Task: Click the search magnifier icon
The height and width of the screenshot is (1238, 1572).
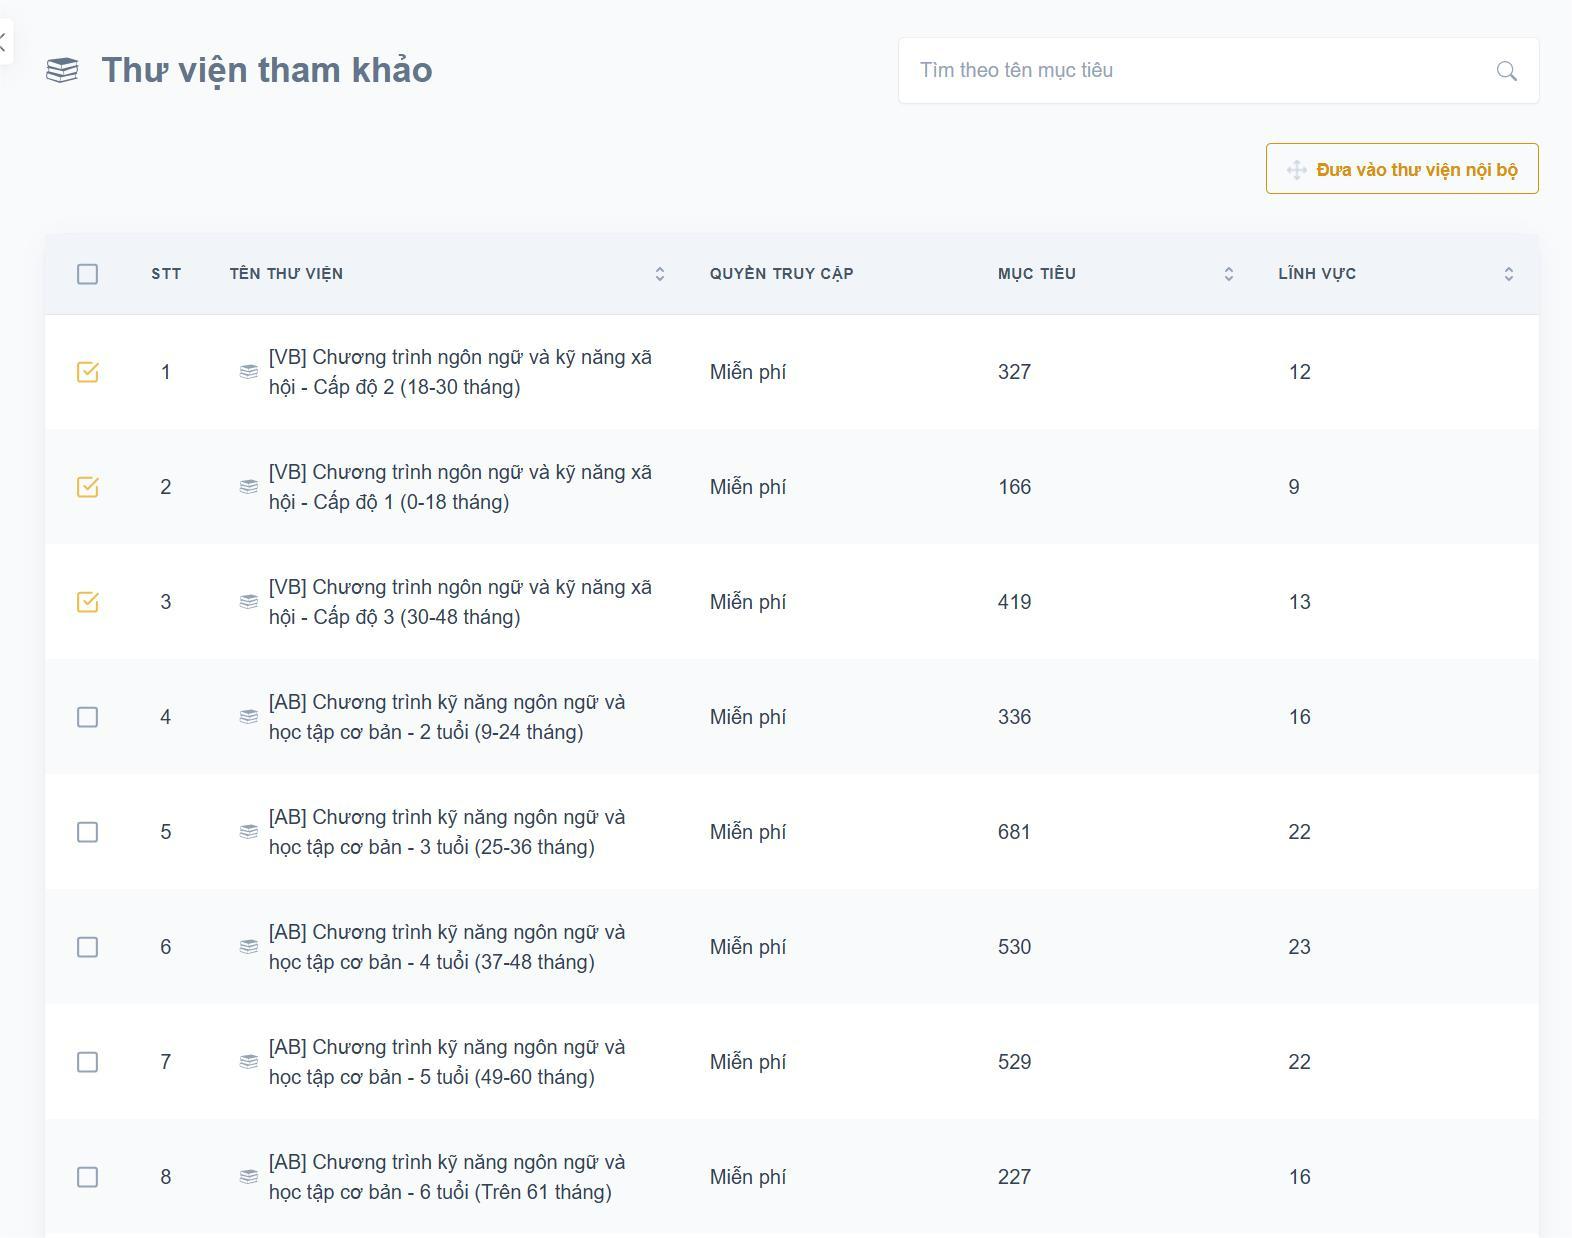Action: pyautogui.click(x=1506, y=71)
